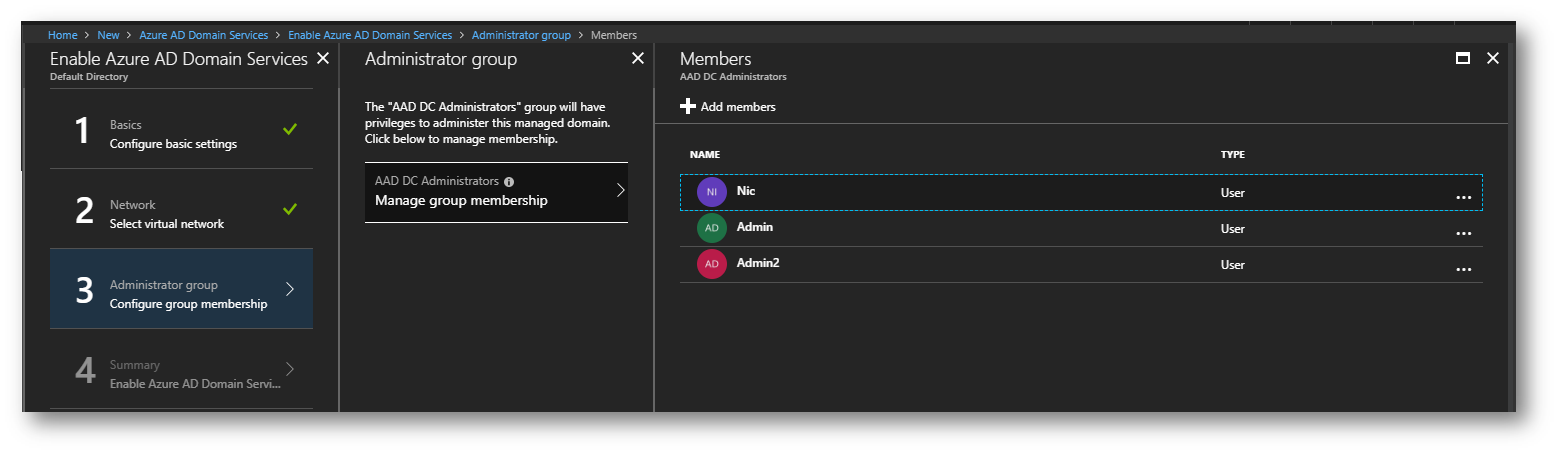Open Manage group membership
Image resolution: width=1558 pixels, height=454 pixels.
coord(496,192)
